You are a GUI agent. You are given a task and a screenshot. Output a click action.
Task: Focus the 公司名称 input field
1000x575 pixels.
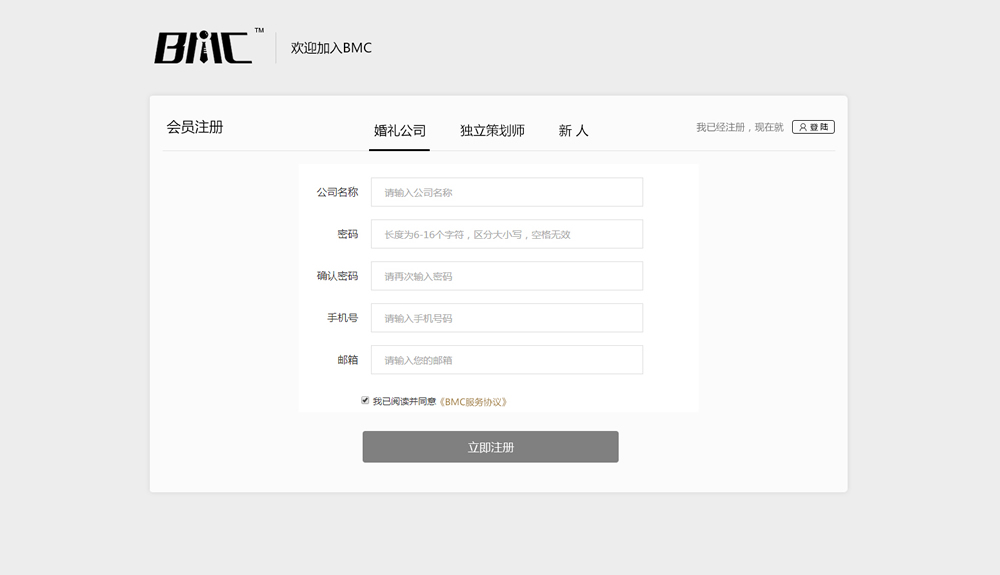pyautogui.click(x=506, y=192)
